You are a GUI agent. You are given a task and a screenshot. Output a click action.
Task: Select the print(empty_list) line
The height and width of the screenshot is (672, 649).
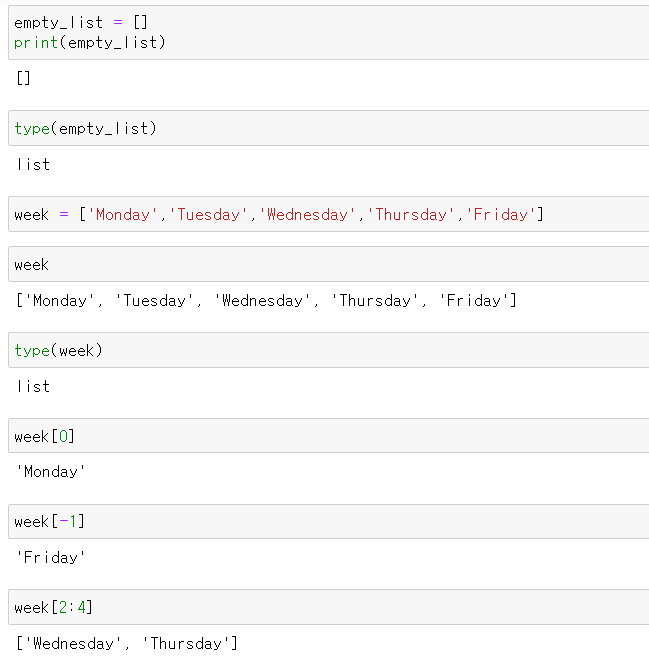(90, 42)
